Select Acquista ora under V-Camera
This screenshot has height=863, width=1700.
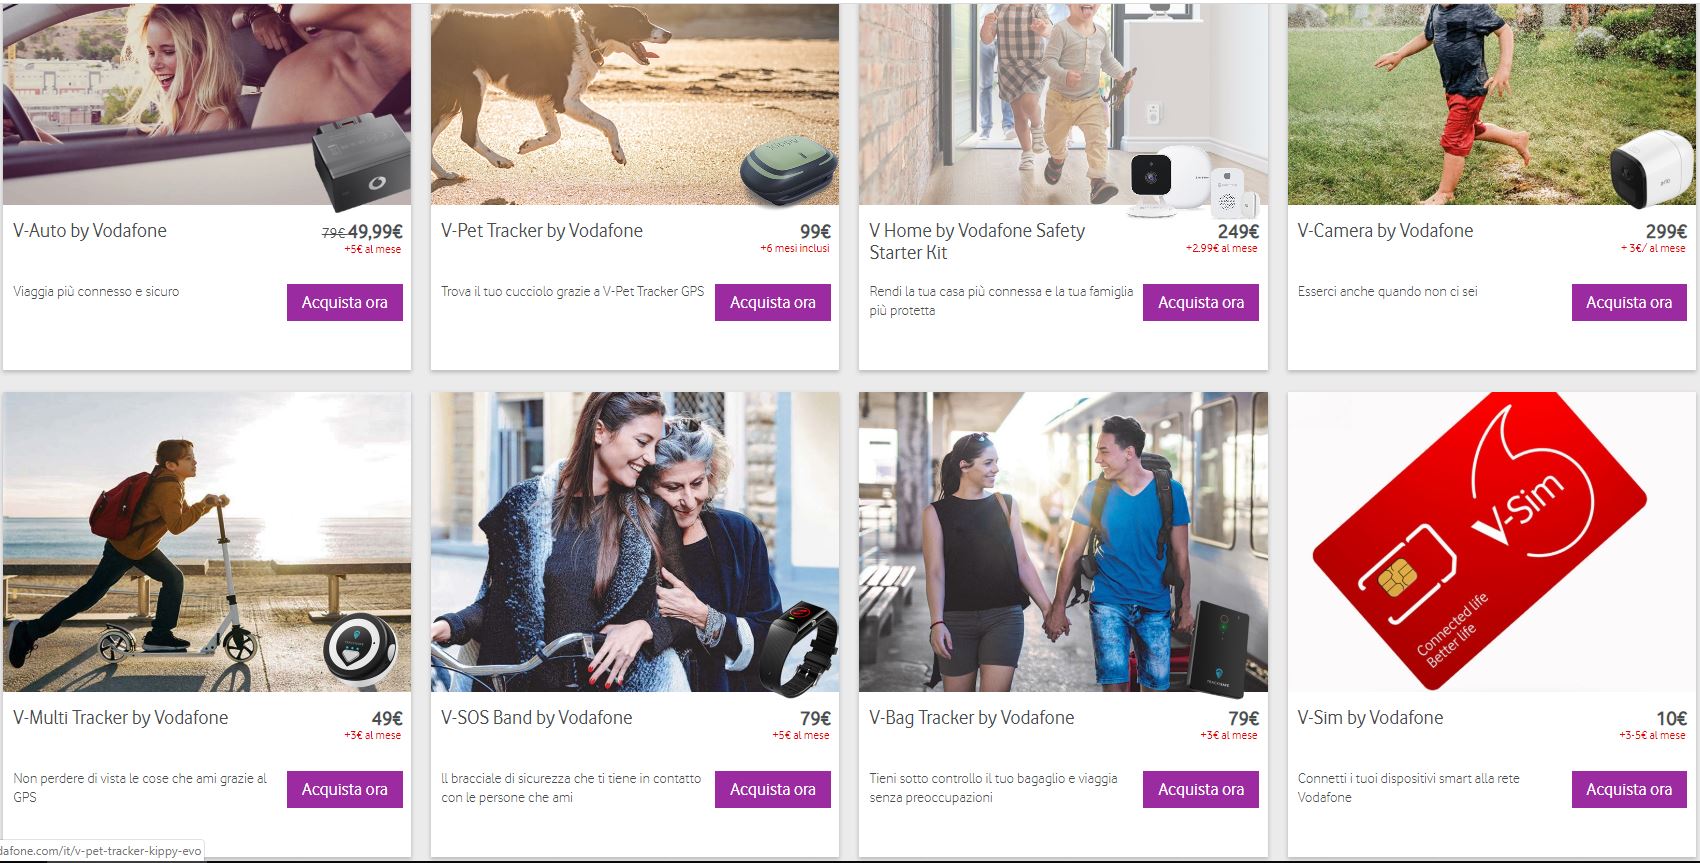pos(1629,302)
